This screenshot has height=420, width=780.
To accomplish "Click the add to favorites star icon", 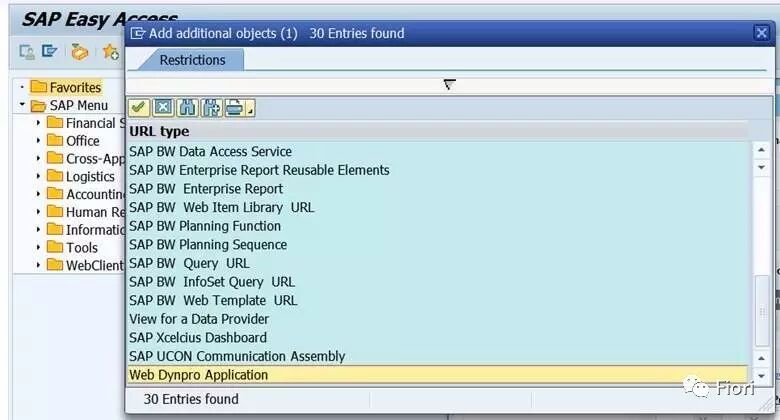I will [x=110, y=51].
